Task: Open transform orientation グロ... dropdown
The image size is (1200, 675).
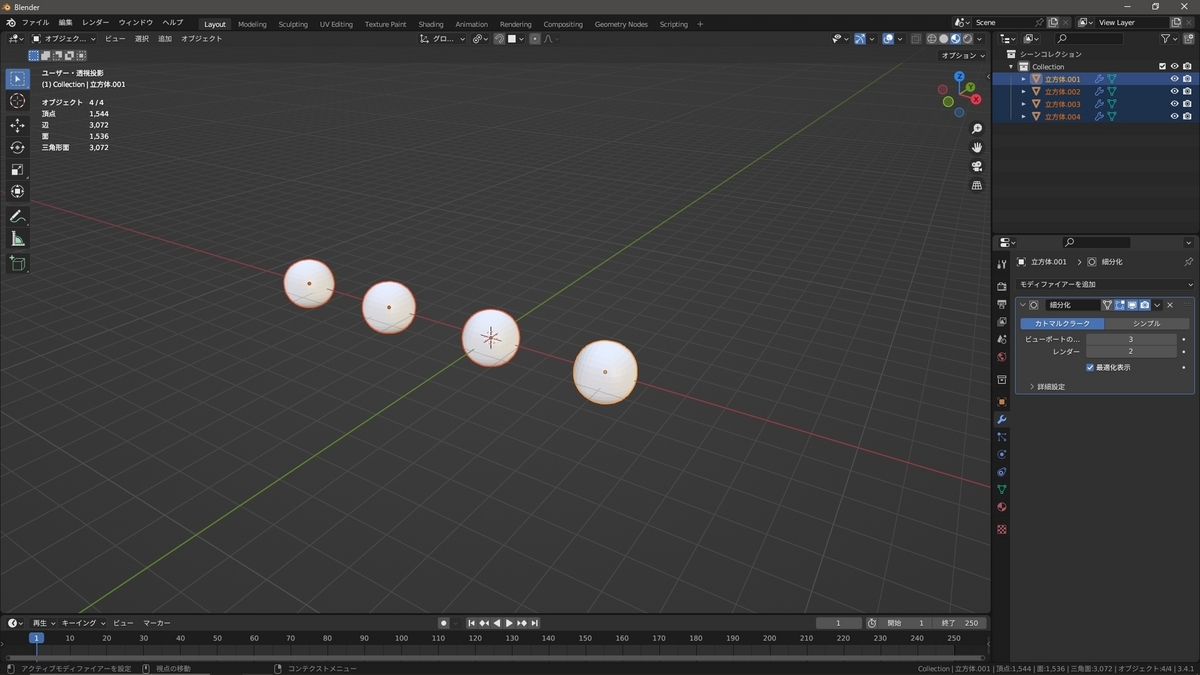Action: [442, 39]
